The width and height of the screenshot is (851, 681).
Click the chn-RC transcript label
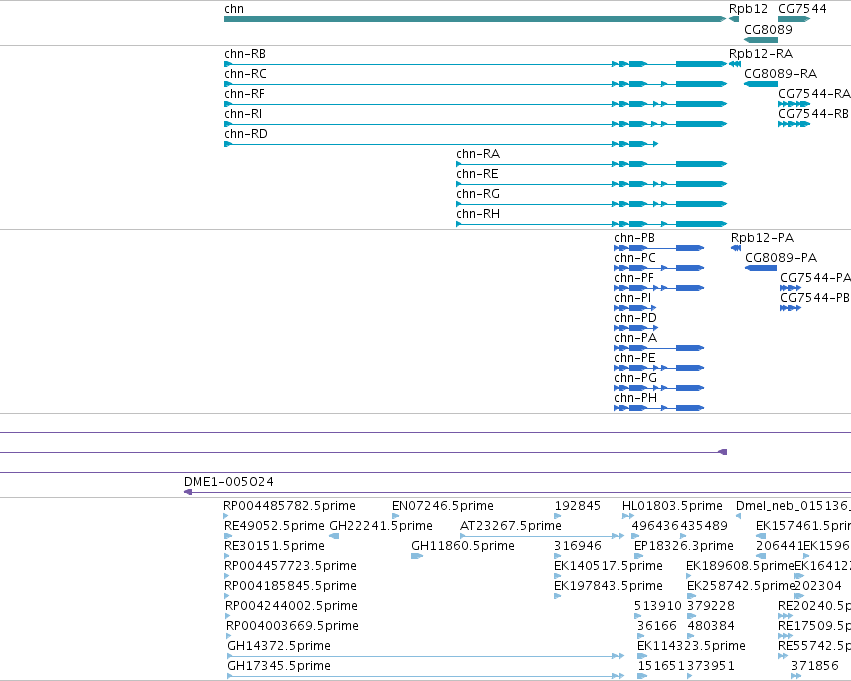coord(245,74)
